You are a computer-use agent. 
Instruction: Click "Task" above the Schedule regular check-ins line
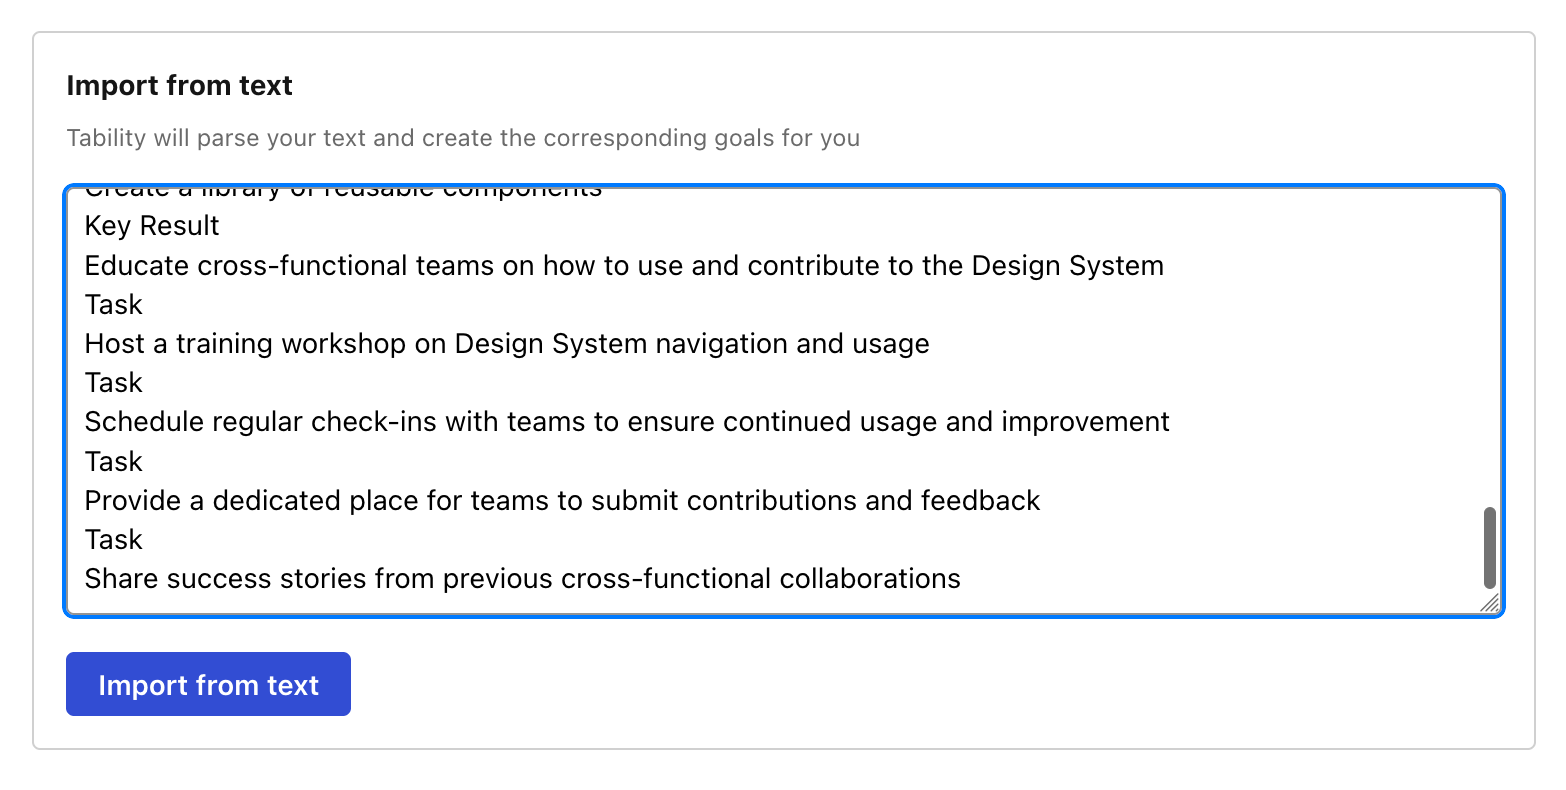[x=114, y=383]
